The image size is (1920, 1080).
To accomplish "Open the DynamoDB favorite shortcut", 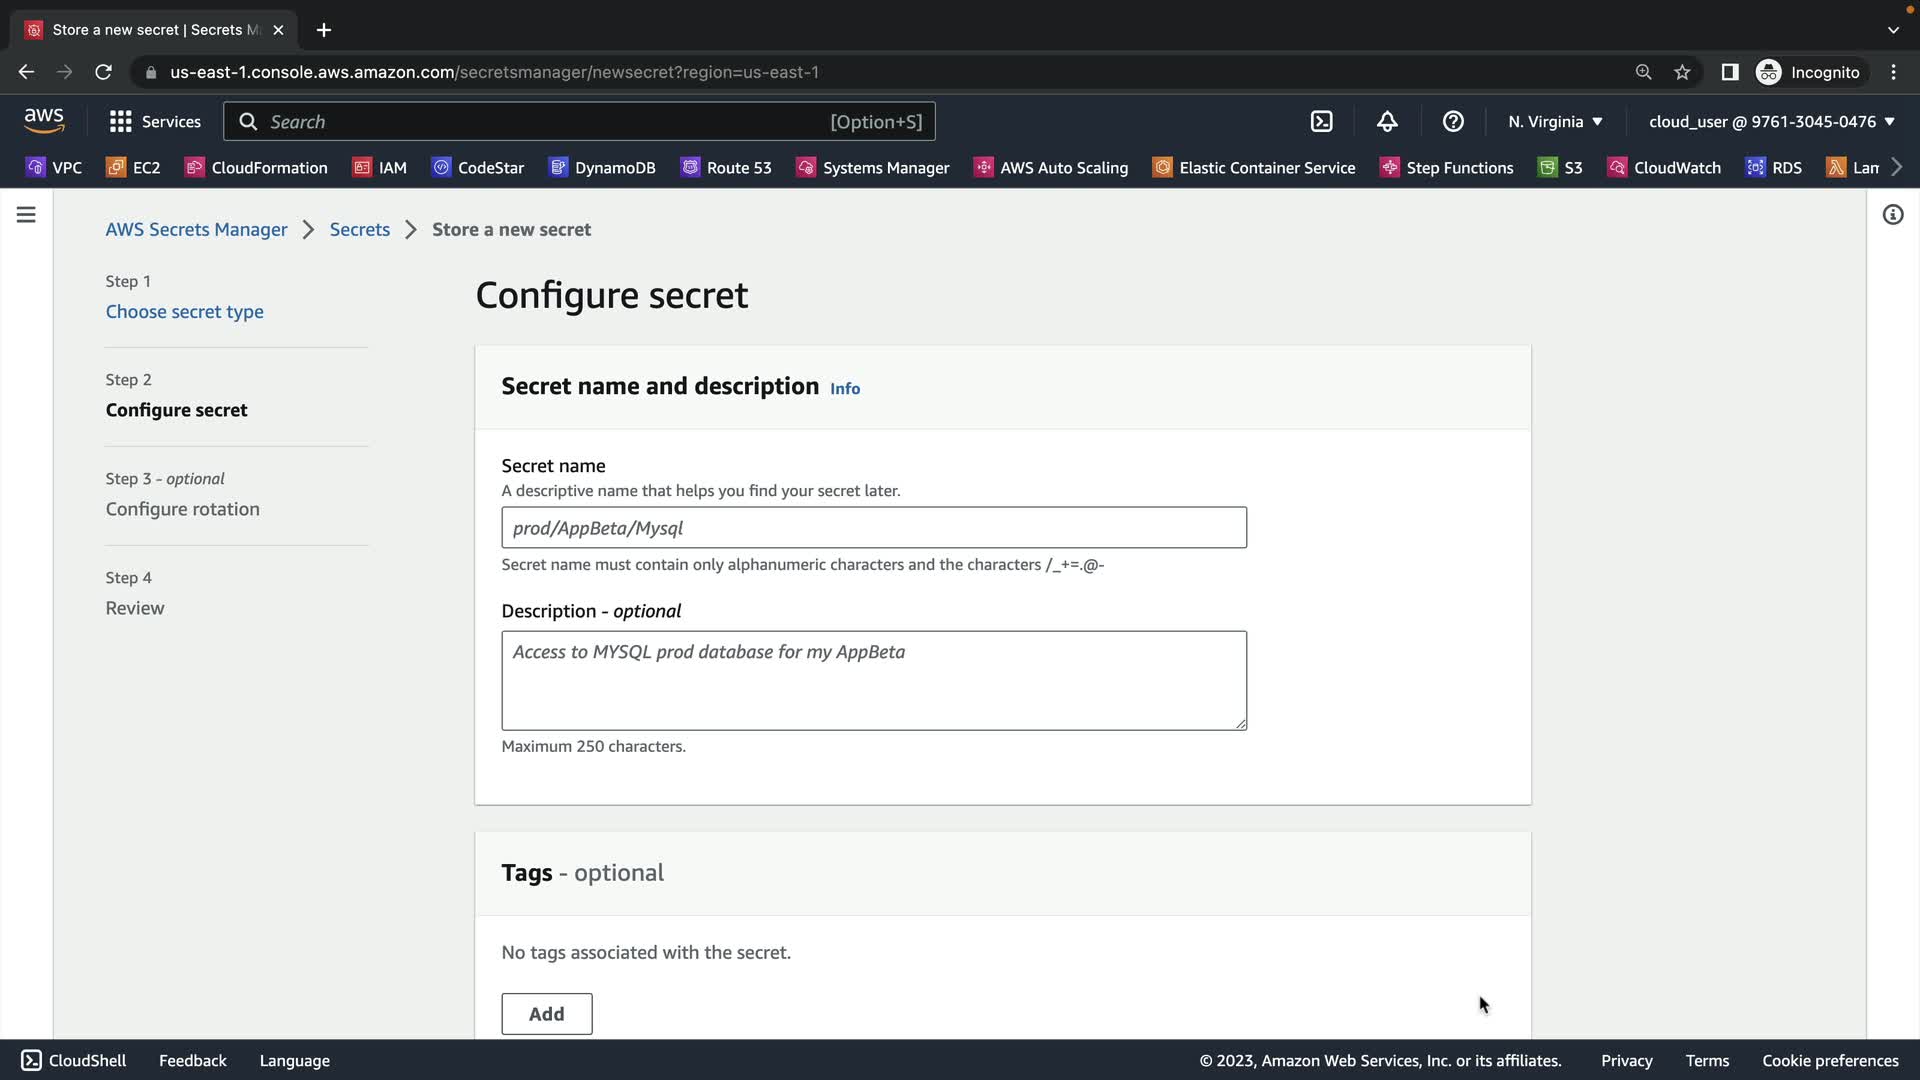I will click(603, 168).
